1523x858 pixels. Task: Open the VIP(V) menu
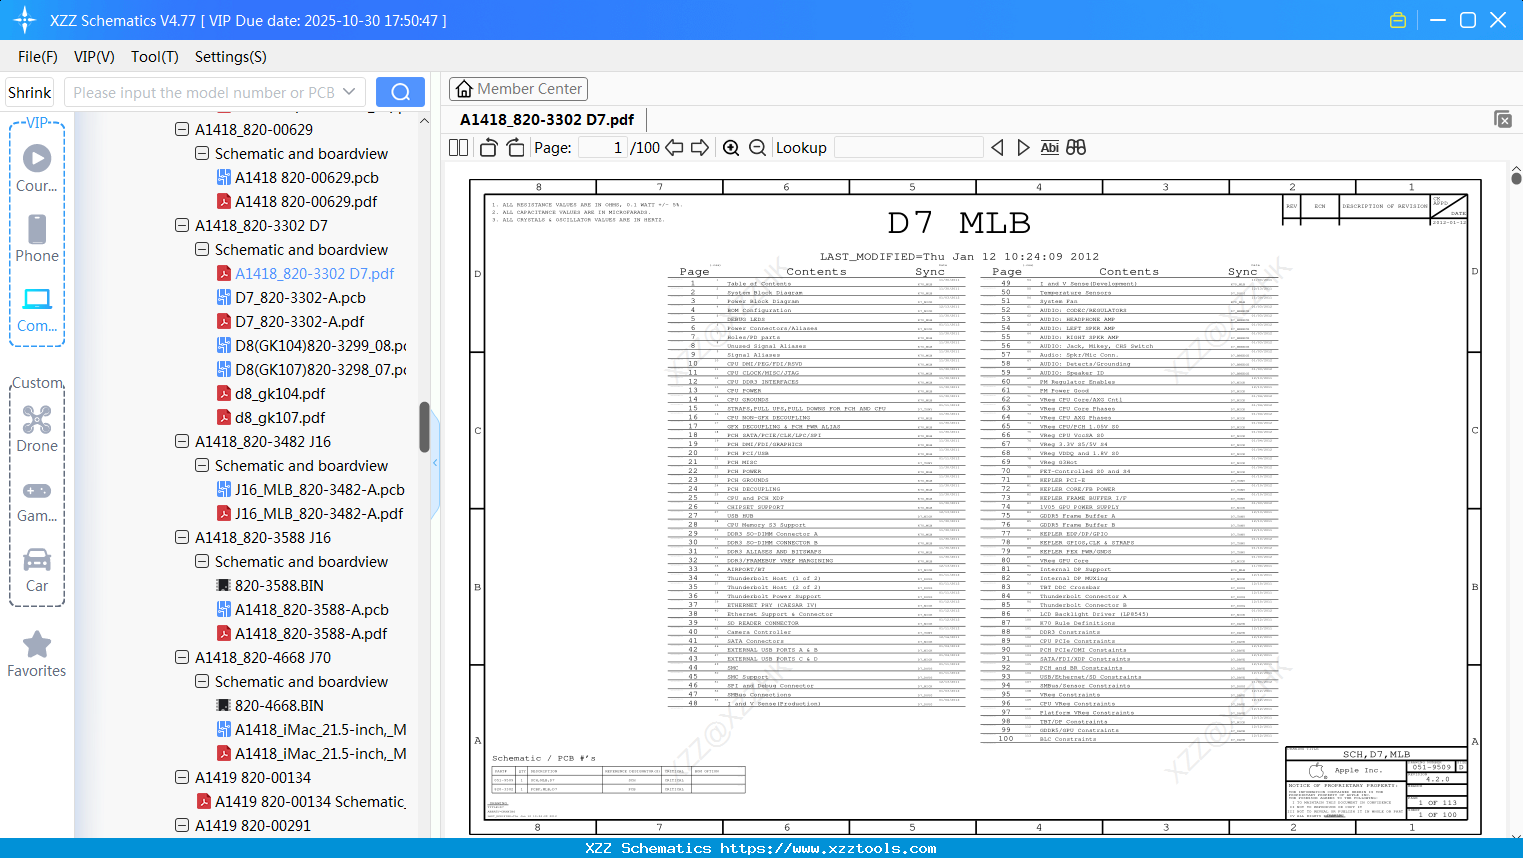[94, 57]
